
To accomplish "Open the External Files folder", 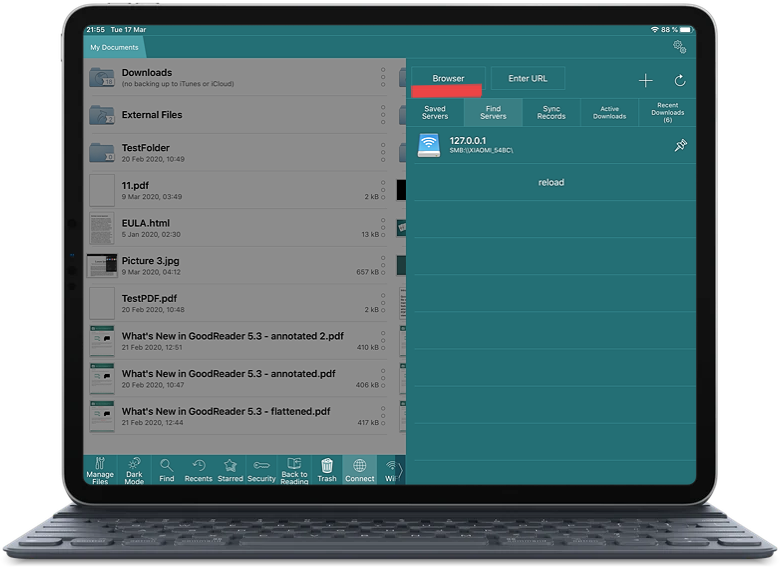I will [237, 115].
